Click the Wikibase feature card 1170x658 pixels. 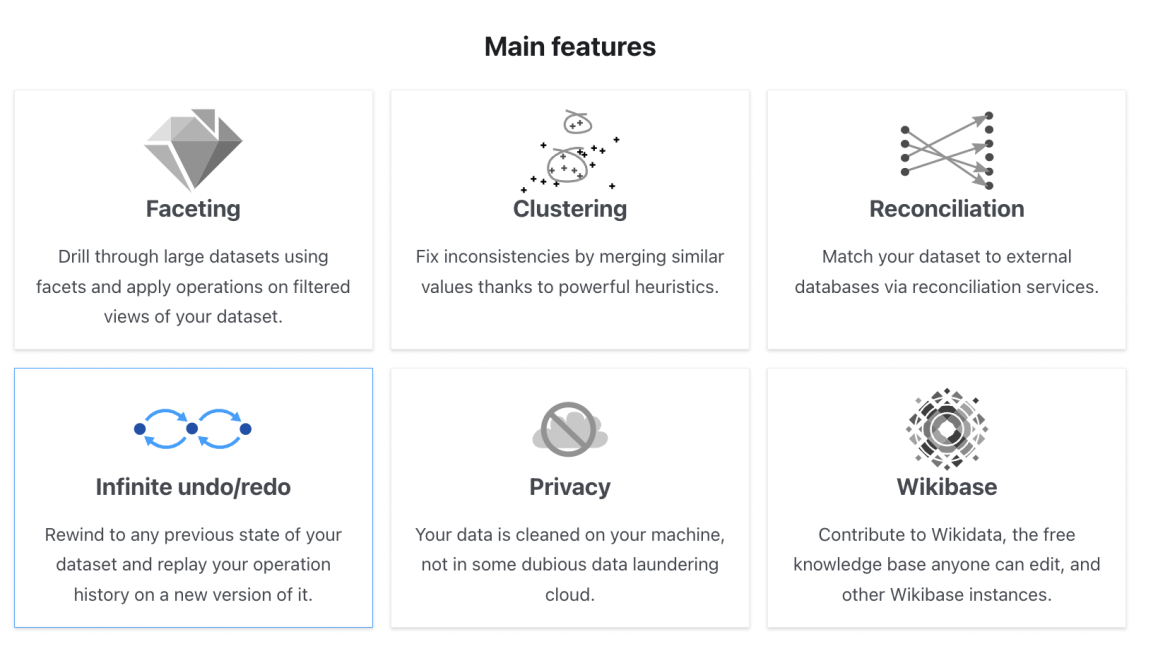(x=946, y=497)
